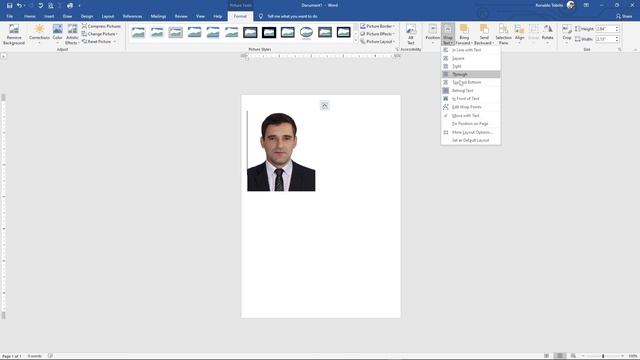Viewport: 640px width, 360px height.
Task: Open the Selection Pane
Action: [x=503, y=34]
